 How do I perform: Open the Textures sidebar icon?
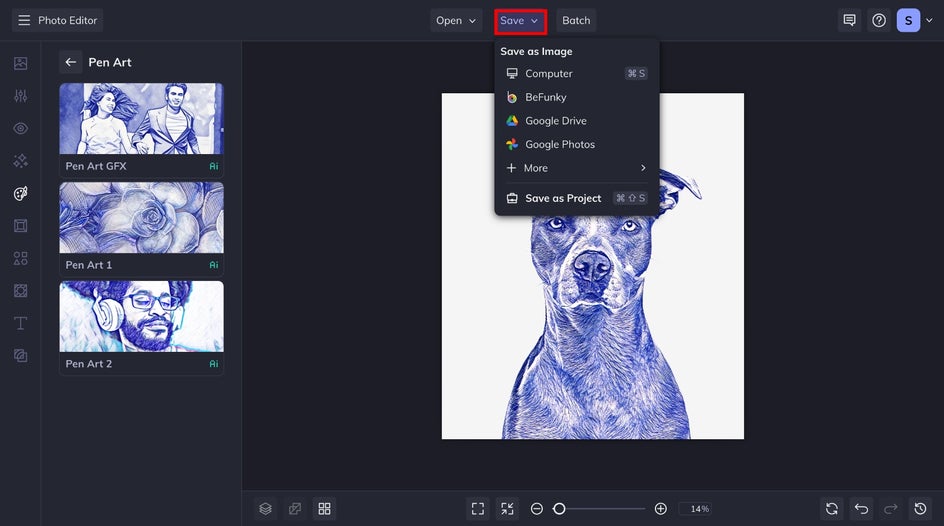click(20, 356)
